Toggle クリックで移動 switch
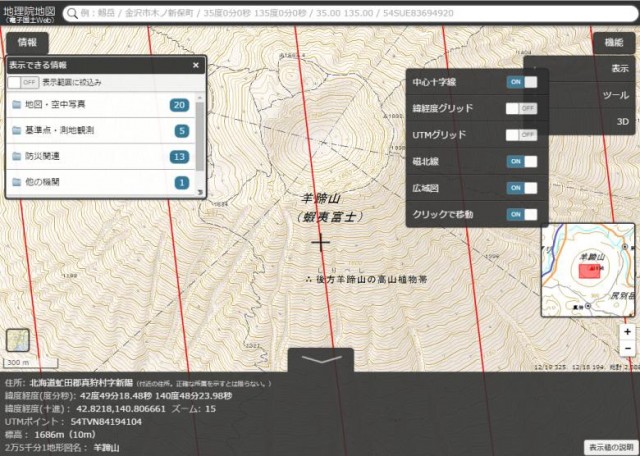Viewport: 640px width, 456px height. pos(522,215)
